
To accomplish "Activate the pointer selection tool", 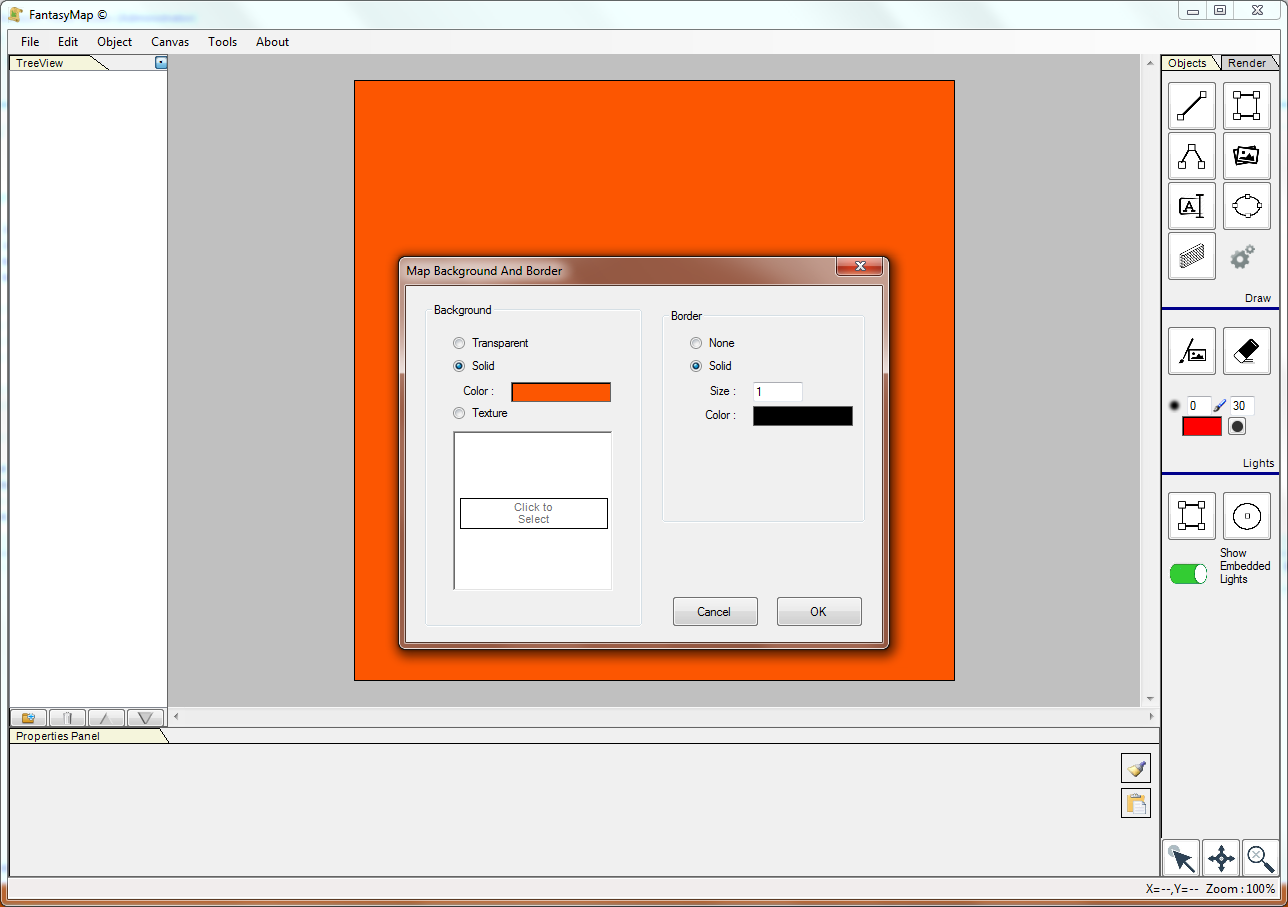I will [1181, 858].
